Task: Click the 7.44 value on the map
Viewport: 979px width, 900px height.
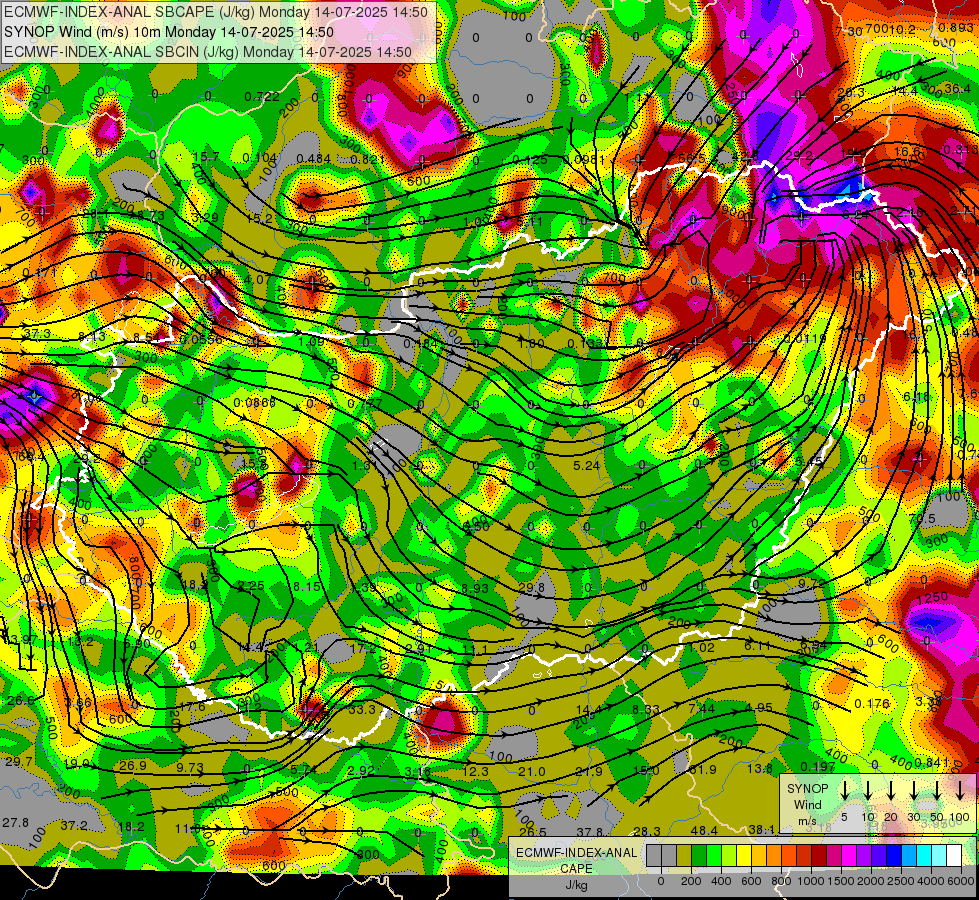Action: (x=702, y=708)
